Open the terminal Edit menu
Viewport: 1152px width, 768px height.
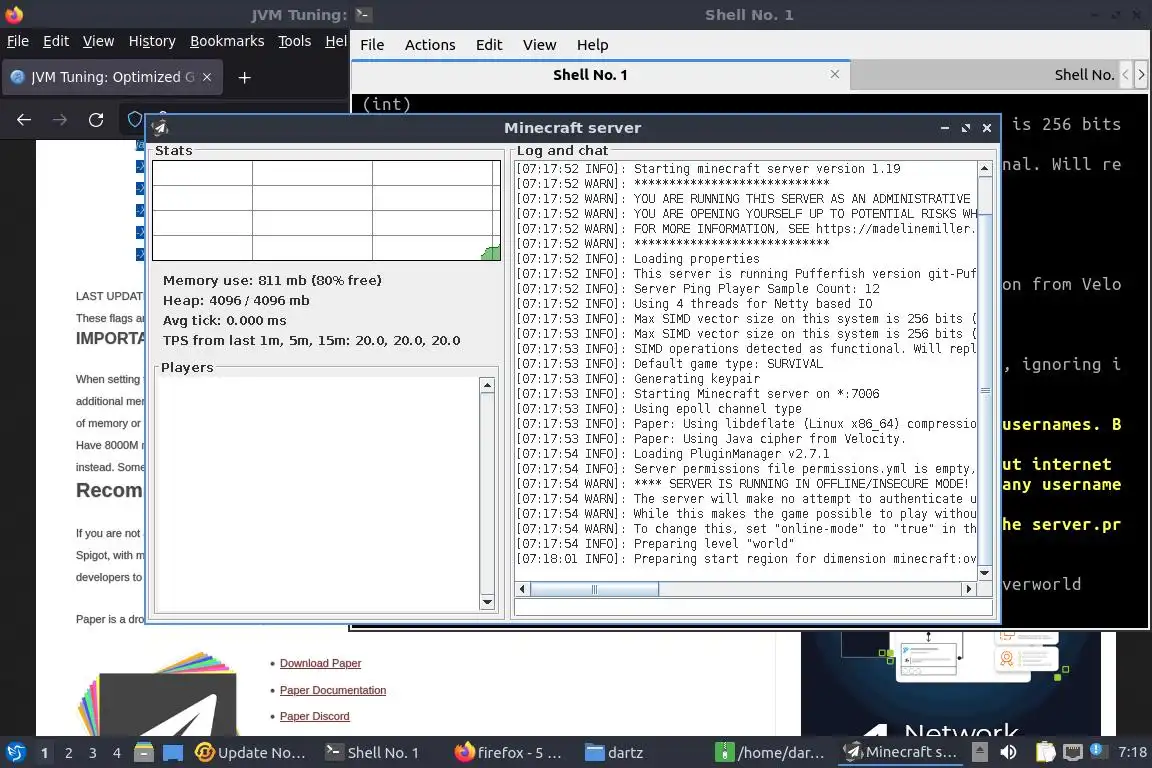[x=489, y=45]
